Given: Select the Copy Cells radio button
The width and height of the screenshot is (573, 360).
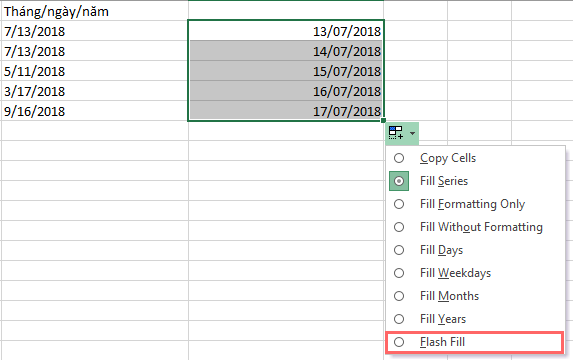Looking at the screenshot, I should pyautogui.click(x=399, y=158).
